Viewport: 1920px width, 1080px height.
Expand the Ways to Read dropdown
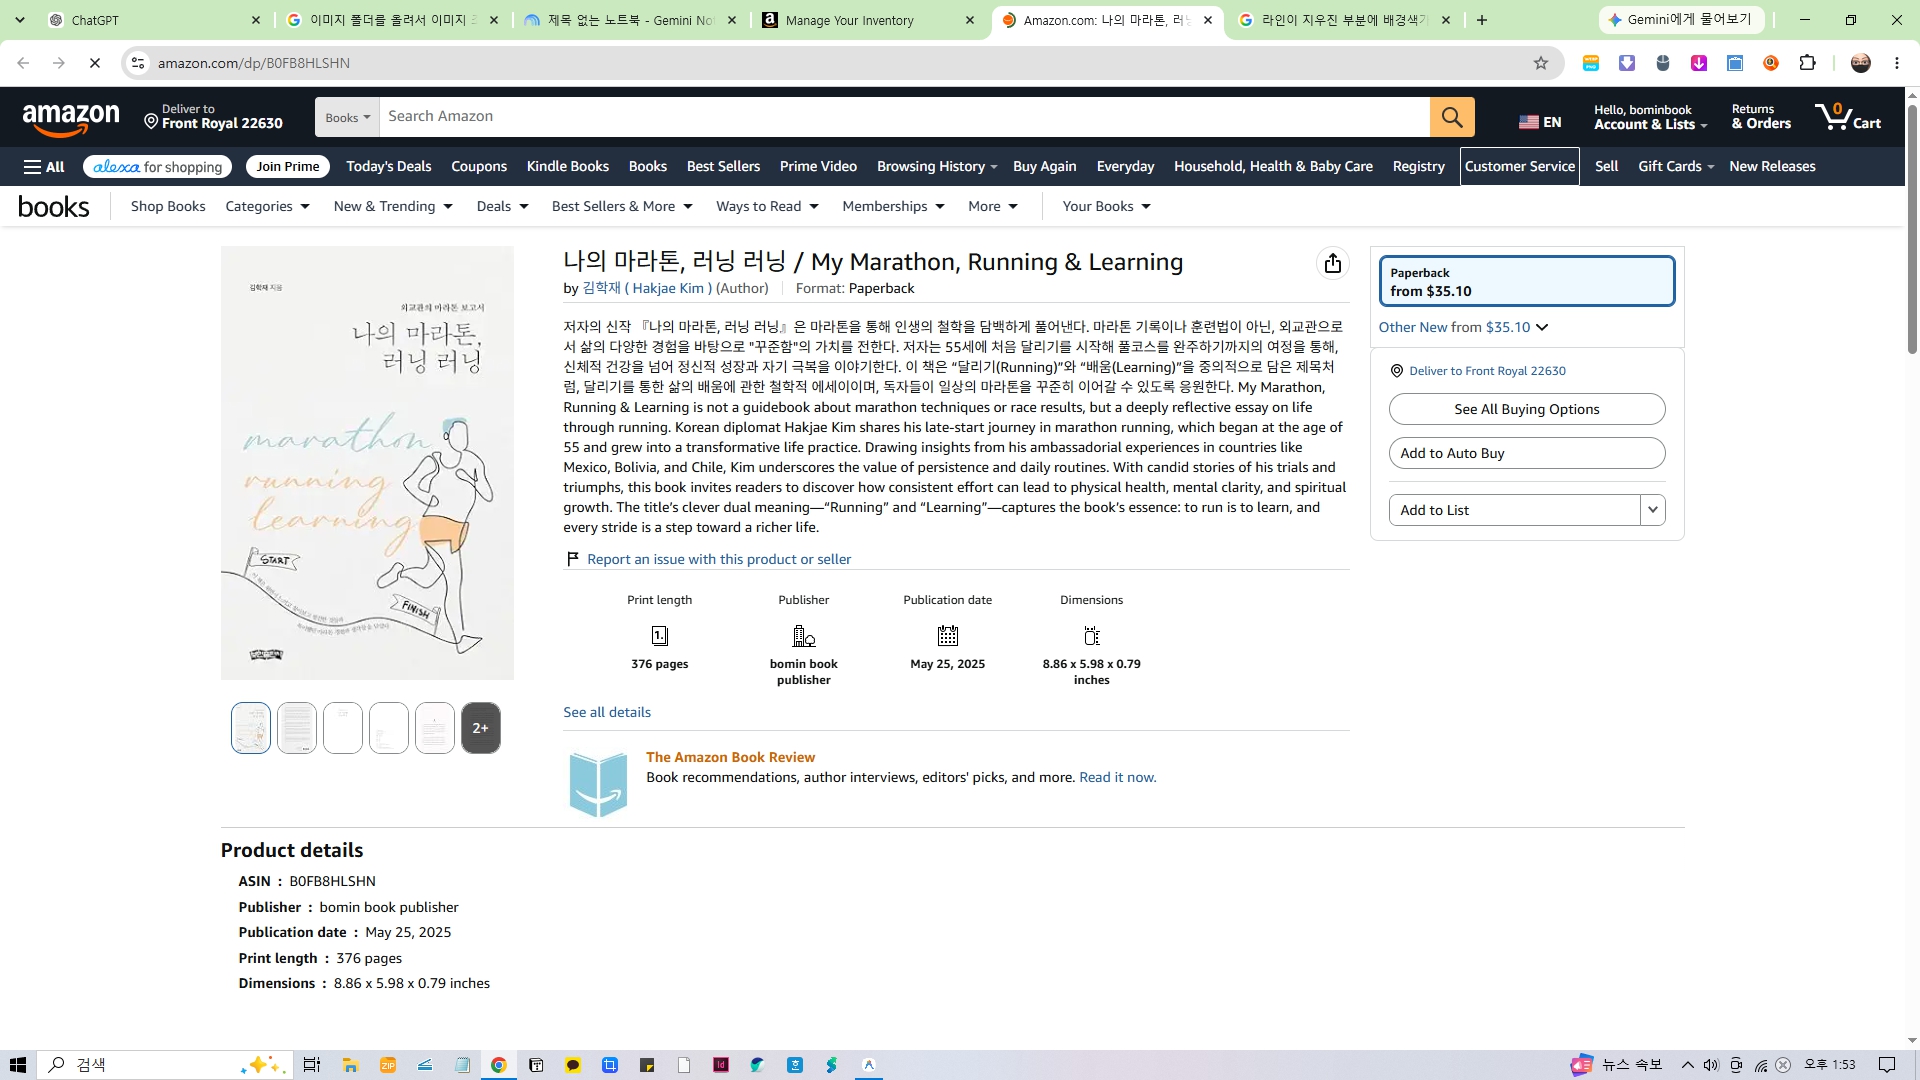(x=768, y=206)
